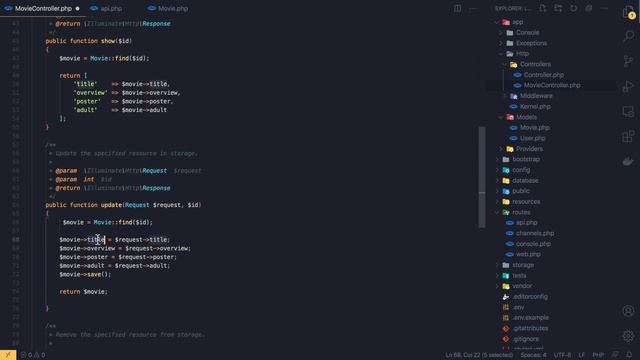Expand the Exceptions folder
Image resolution: width=640 pixels, height=360 pixels.
pos(531,43)
